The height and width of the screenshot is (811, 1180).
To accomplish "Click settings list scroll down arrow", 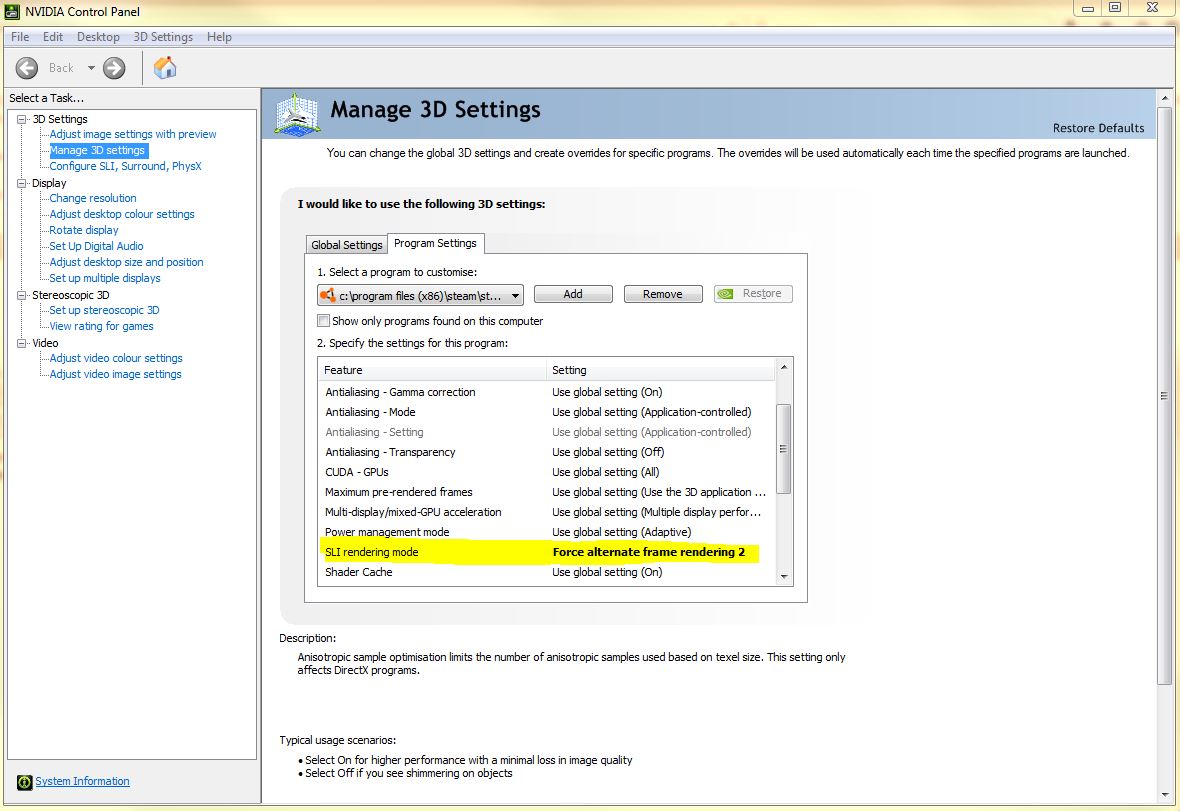I will [783, 576].
